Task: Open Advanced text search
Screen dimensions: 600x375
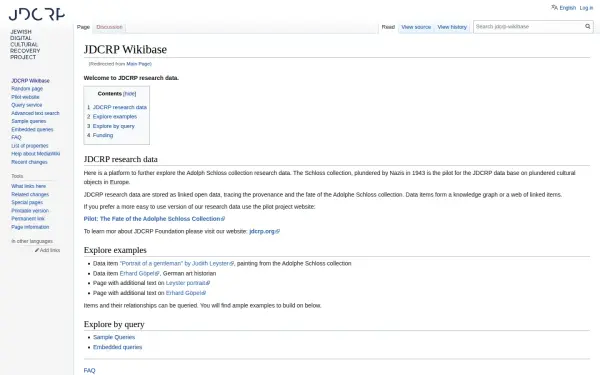Action: [35, 113]
